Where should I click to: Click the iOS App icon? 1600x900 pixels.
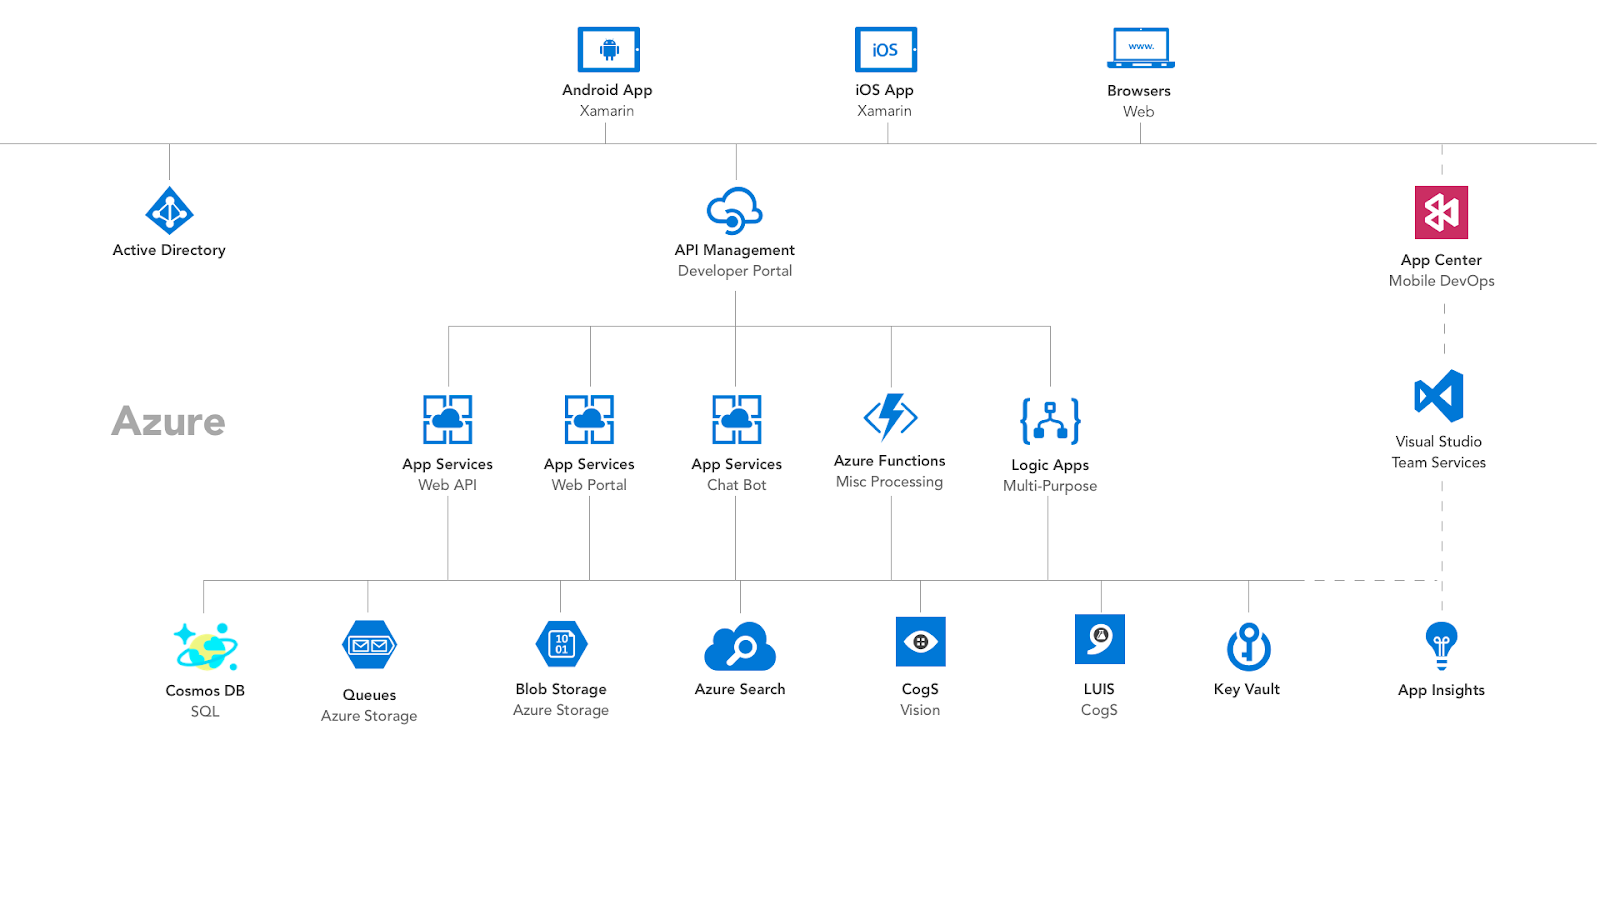(x=884, y=48)
